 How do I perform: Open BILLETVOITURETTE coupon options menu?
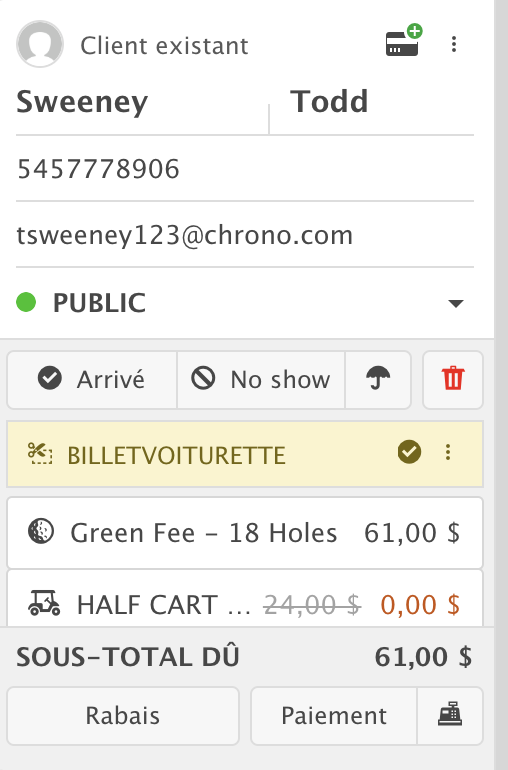coord(448,452)
